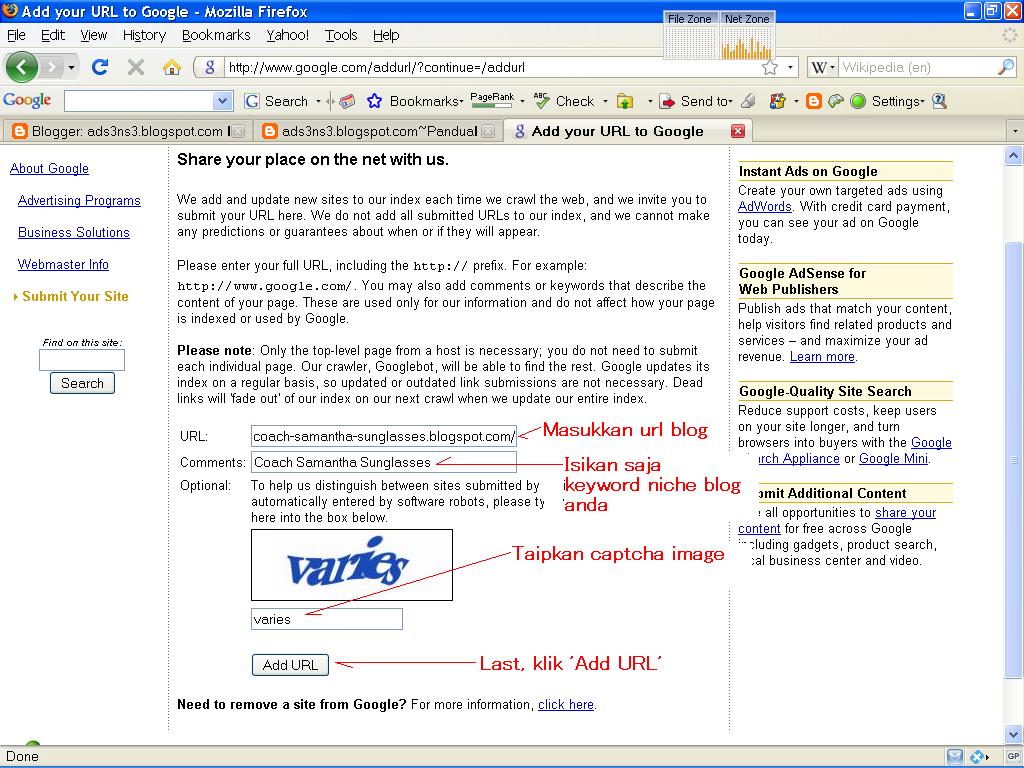
Task: Open the history dropdown beside Forward arrow
Action: coord(71,67)
